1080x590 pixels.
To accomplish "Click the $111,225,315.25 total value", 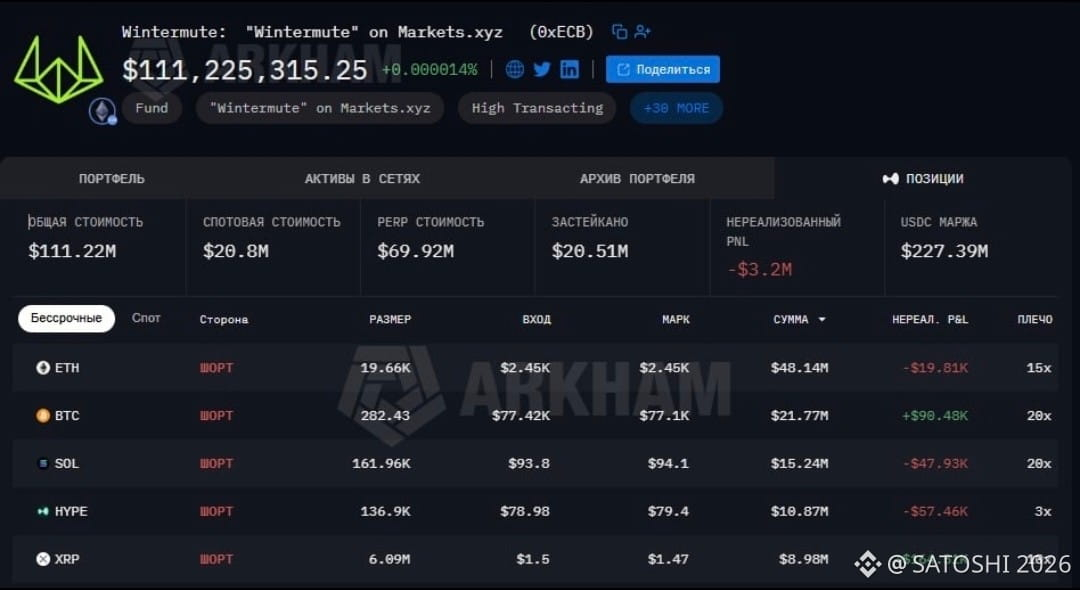I will coord(245,70).
